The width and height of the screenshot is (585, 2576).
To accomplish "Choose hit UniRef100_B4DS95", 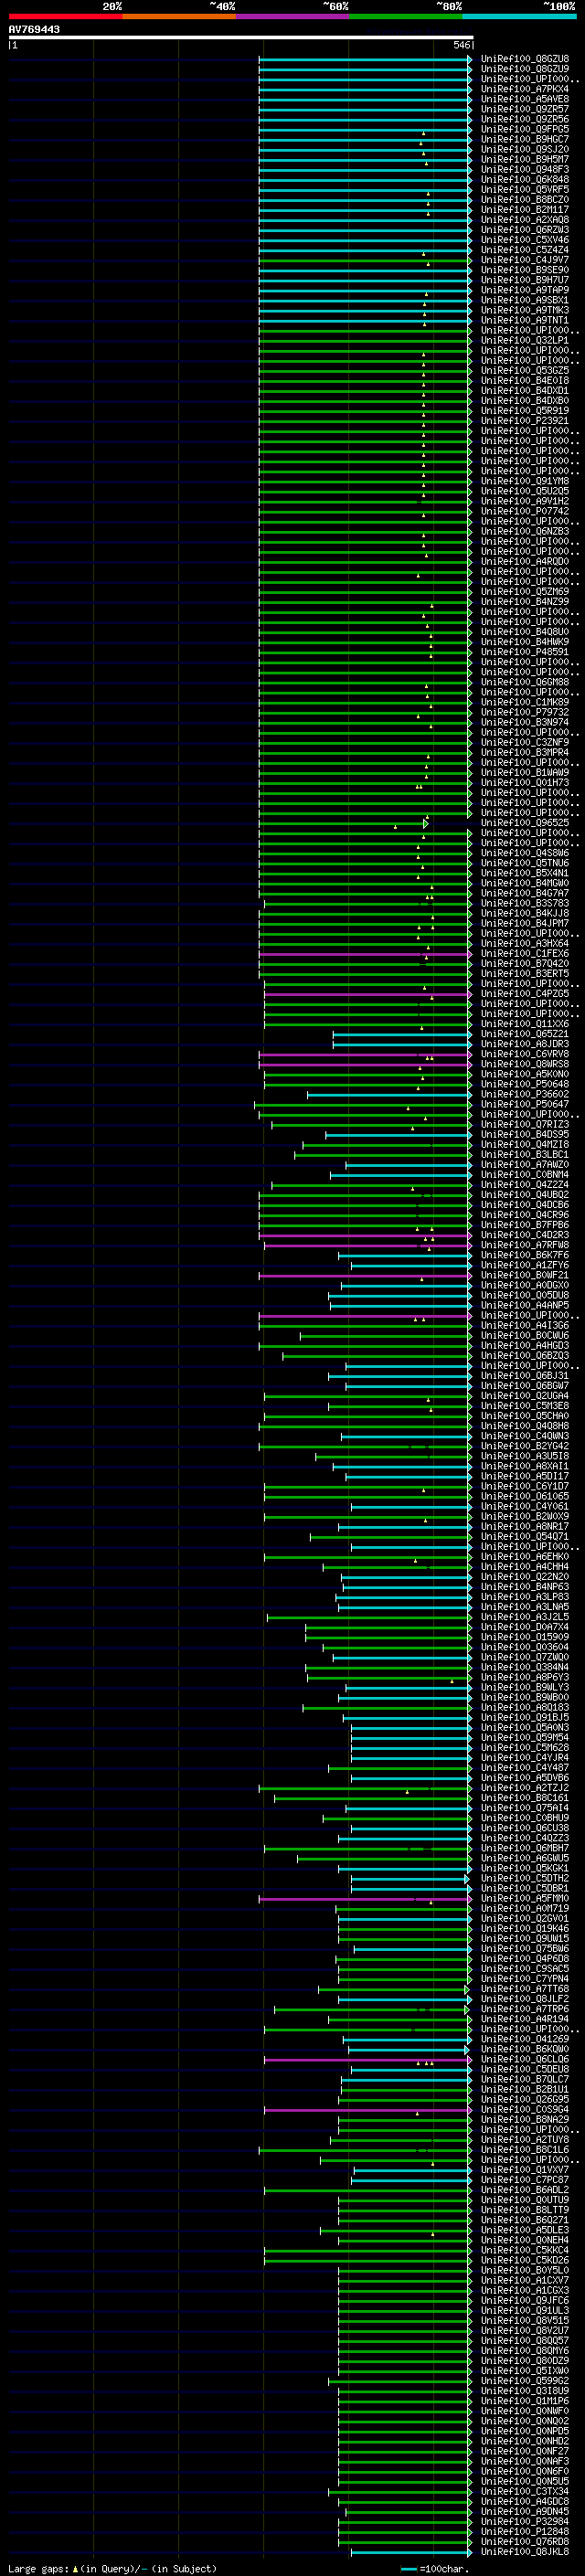I will pos(525,1134).
